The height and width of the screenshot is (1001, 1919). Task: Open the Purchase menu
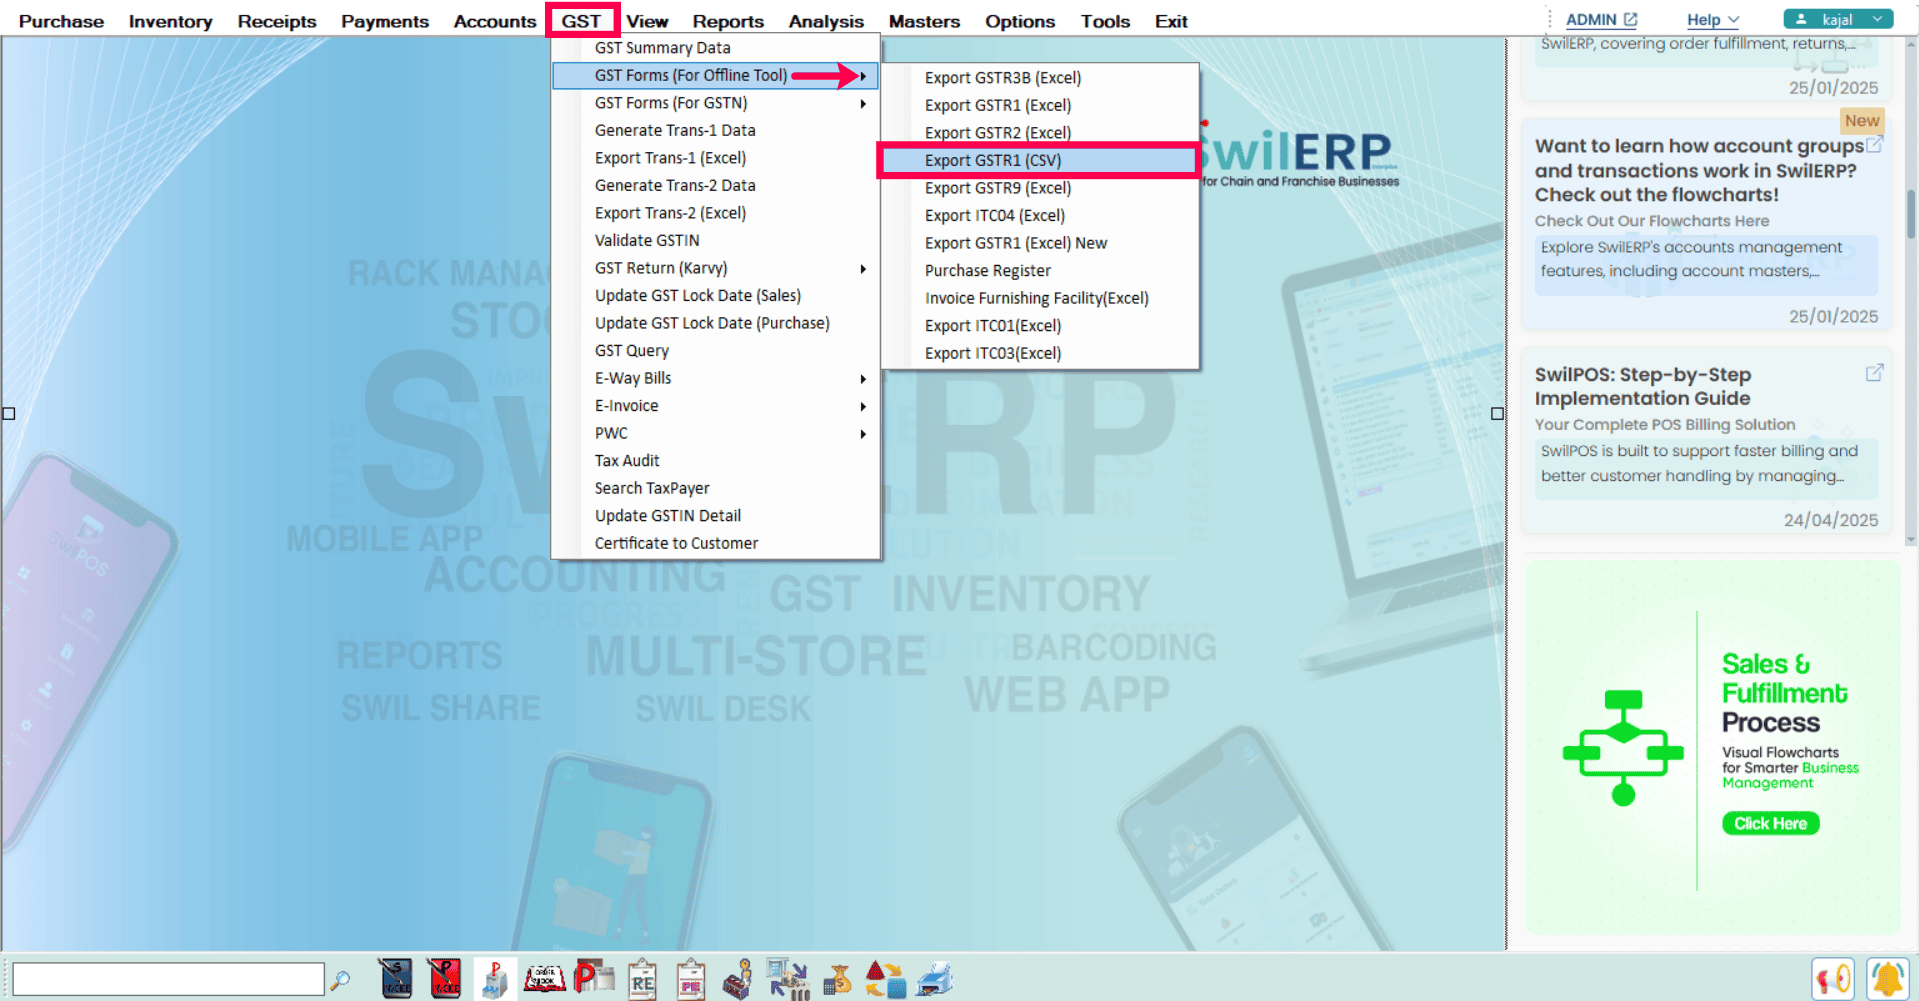tap(61, 21)
